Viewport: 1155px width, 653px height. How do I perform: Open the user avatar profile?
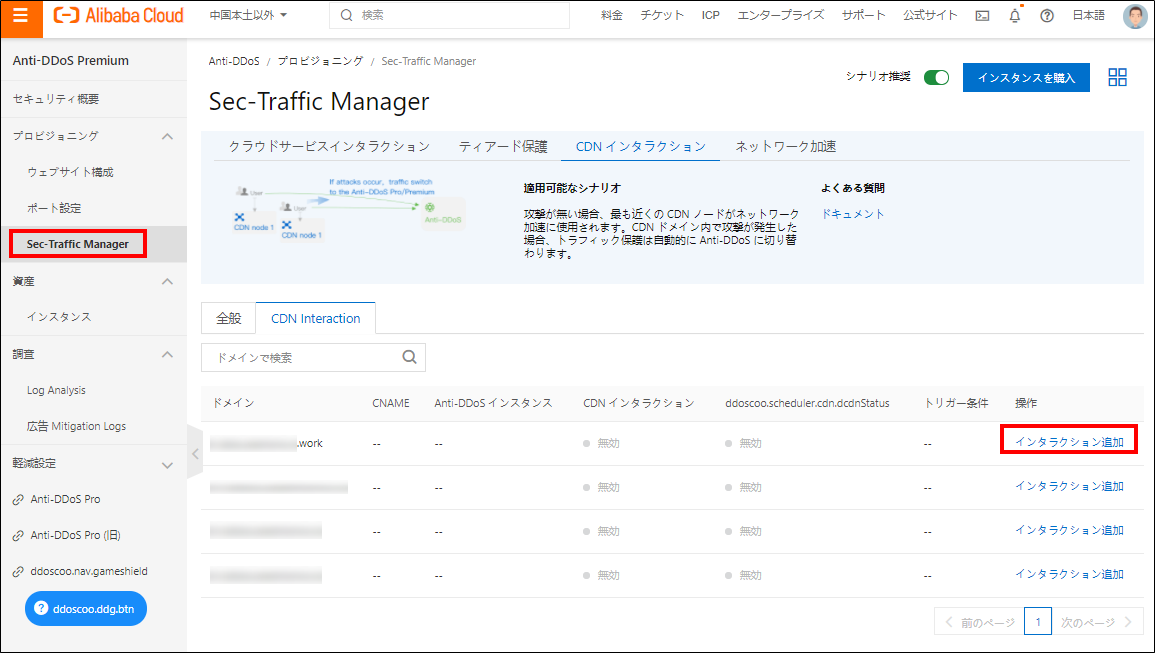point(1135,16)
